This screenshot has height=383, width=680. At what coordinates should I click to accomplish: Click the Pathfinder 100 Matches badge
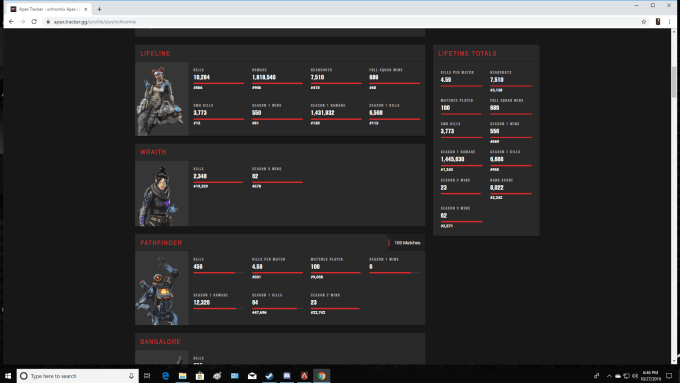(x=405, y=243)
